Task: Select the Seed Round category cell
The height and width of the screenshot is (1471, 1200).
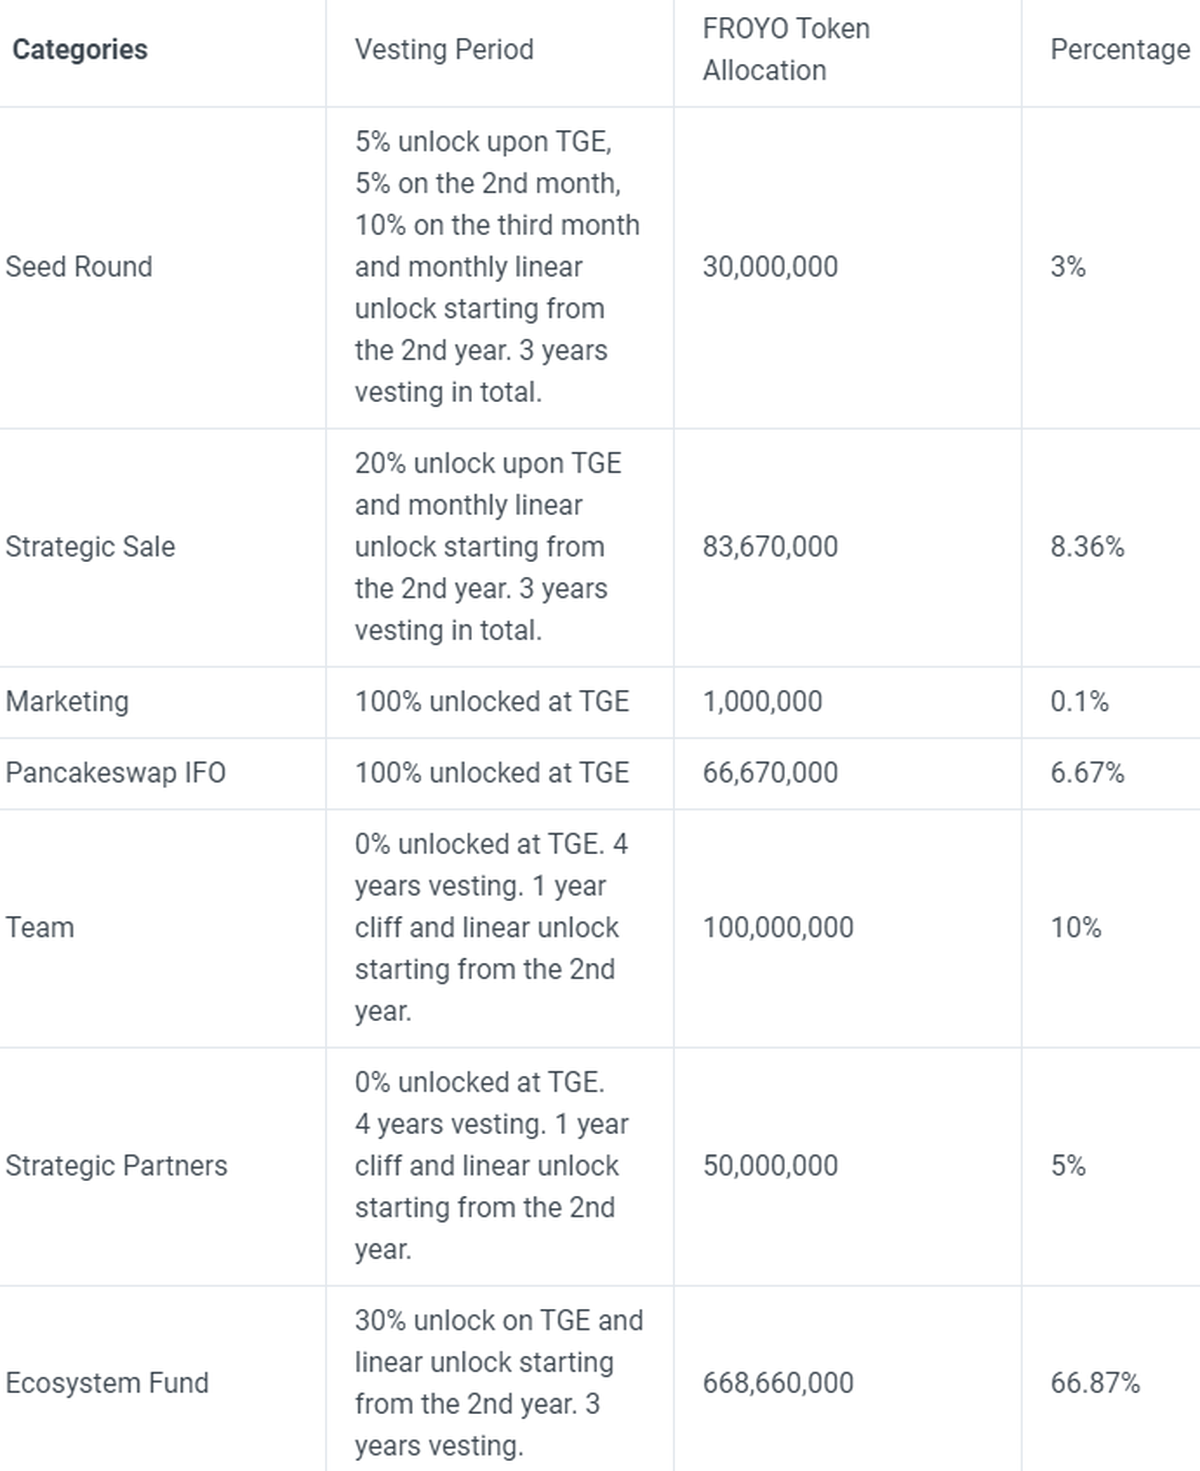Action: tap(79, 267)
